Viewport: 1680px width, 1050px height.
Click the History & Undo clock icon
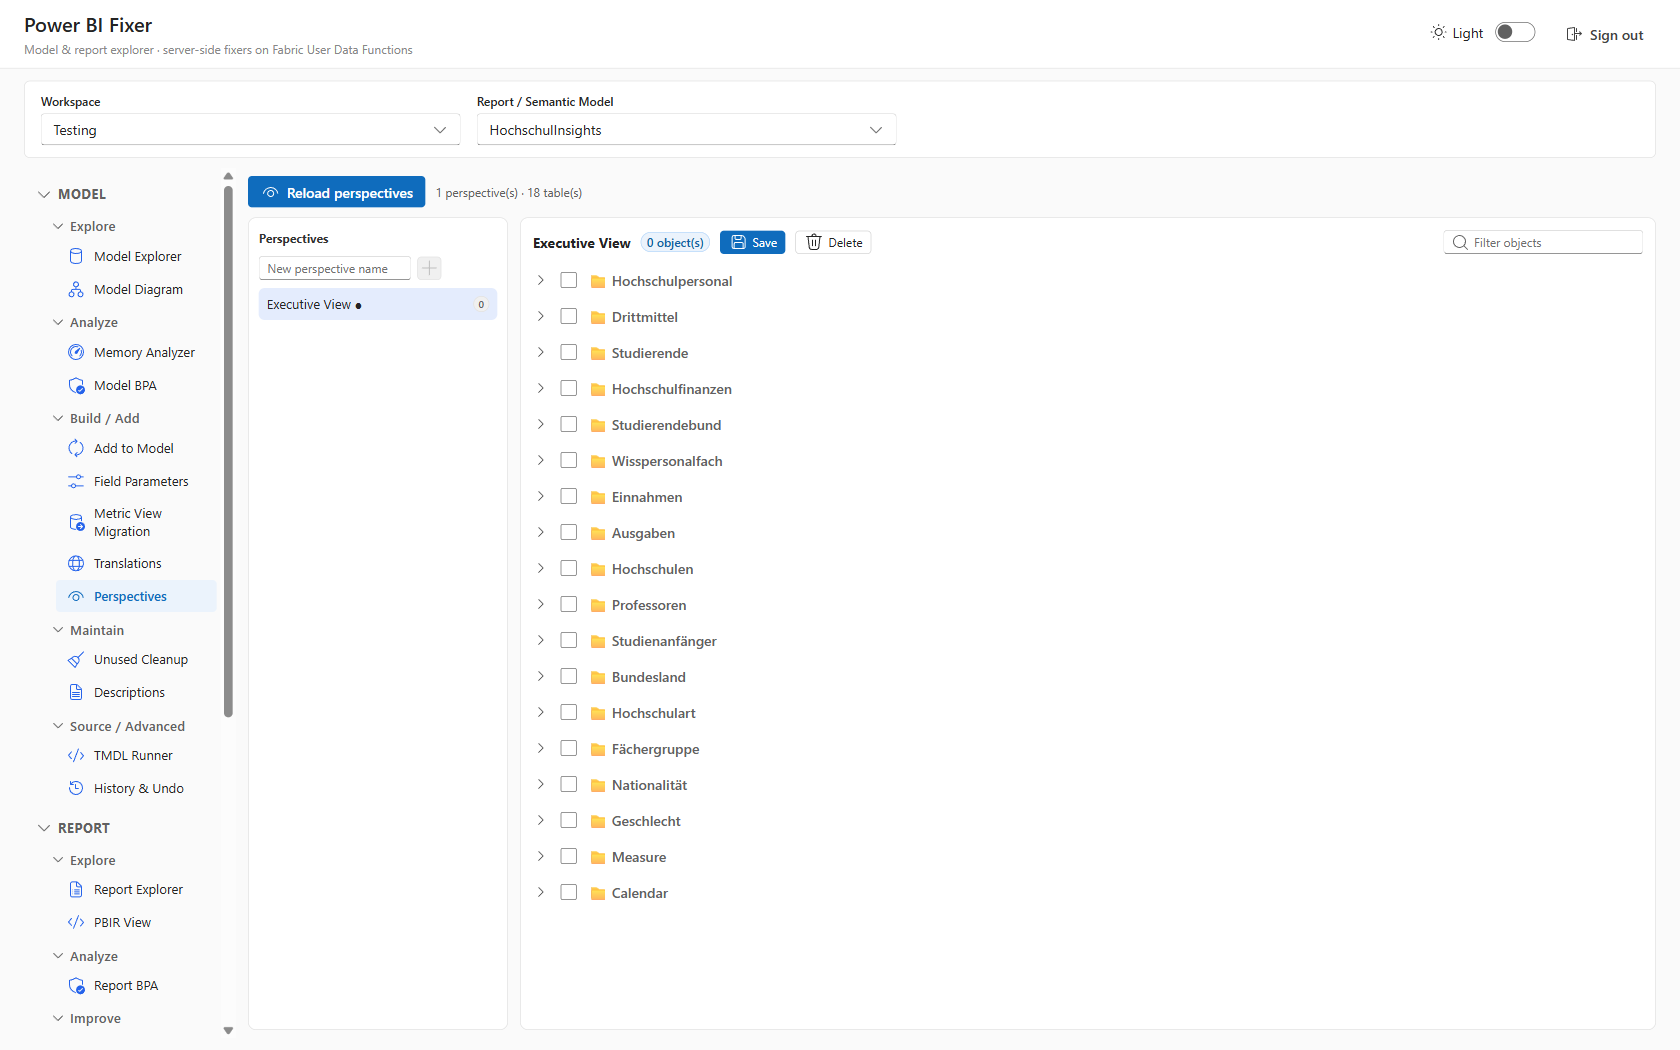pyautogui.click(x=76, y=788)
